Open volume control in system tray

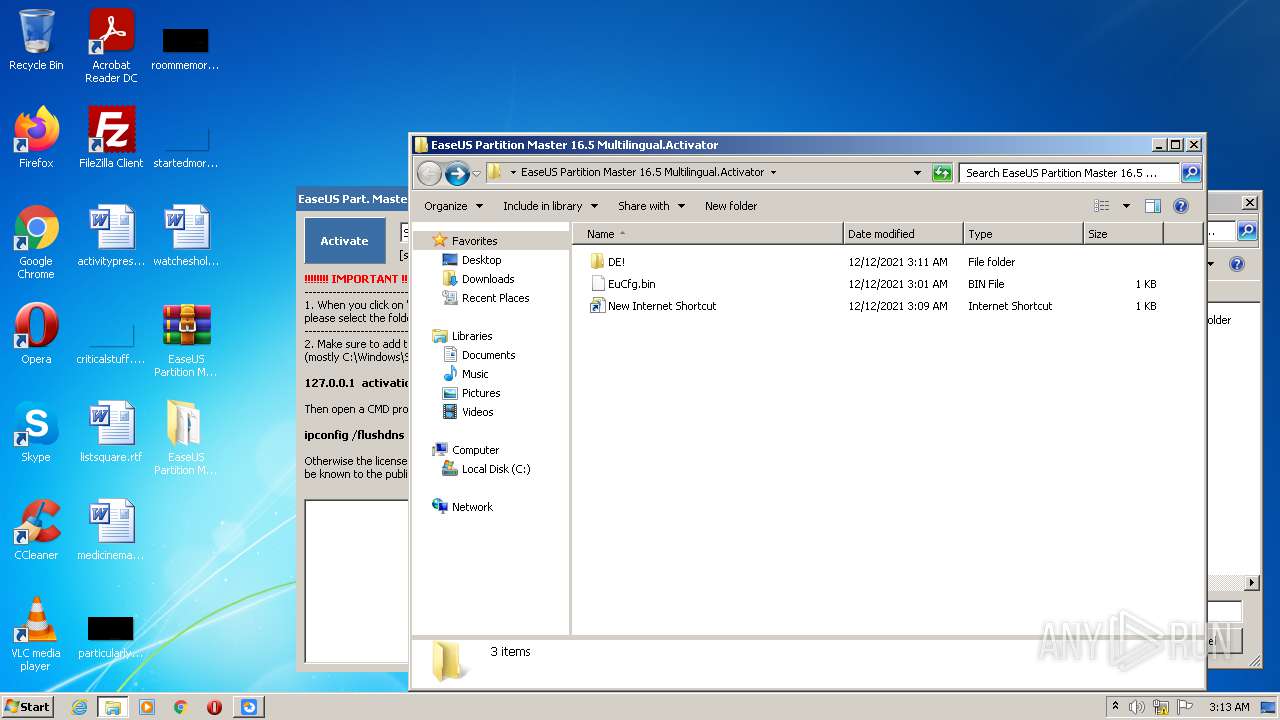click(x=1137, y=707)
